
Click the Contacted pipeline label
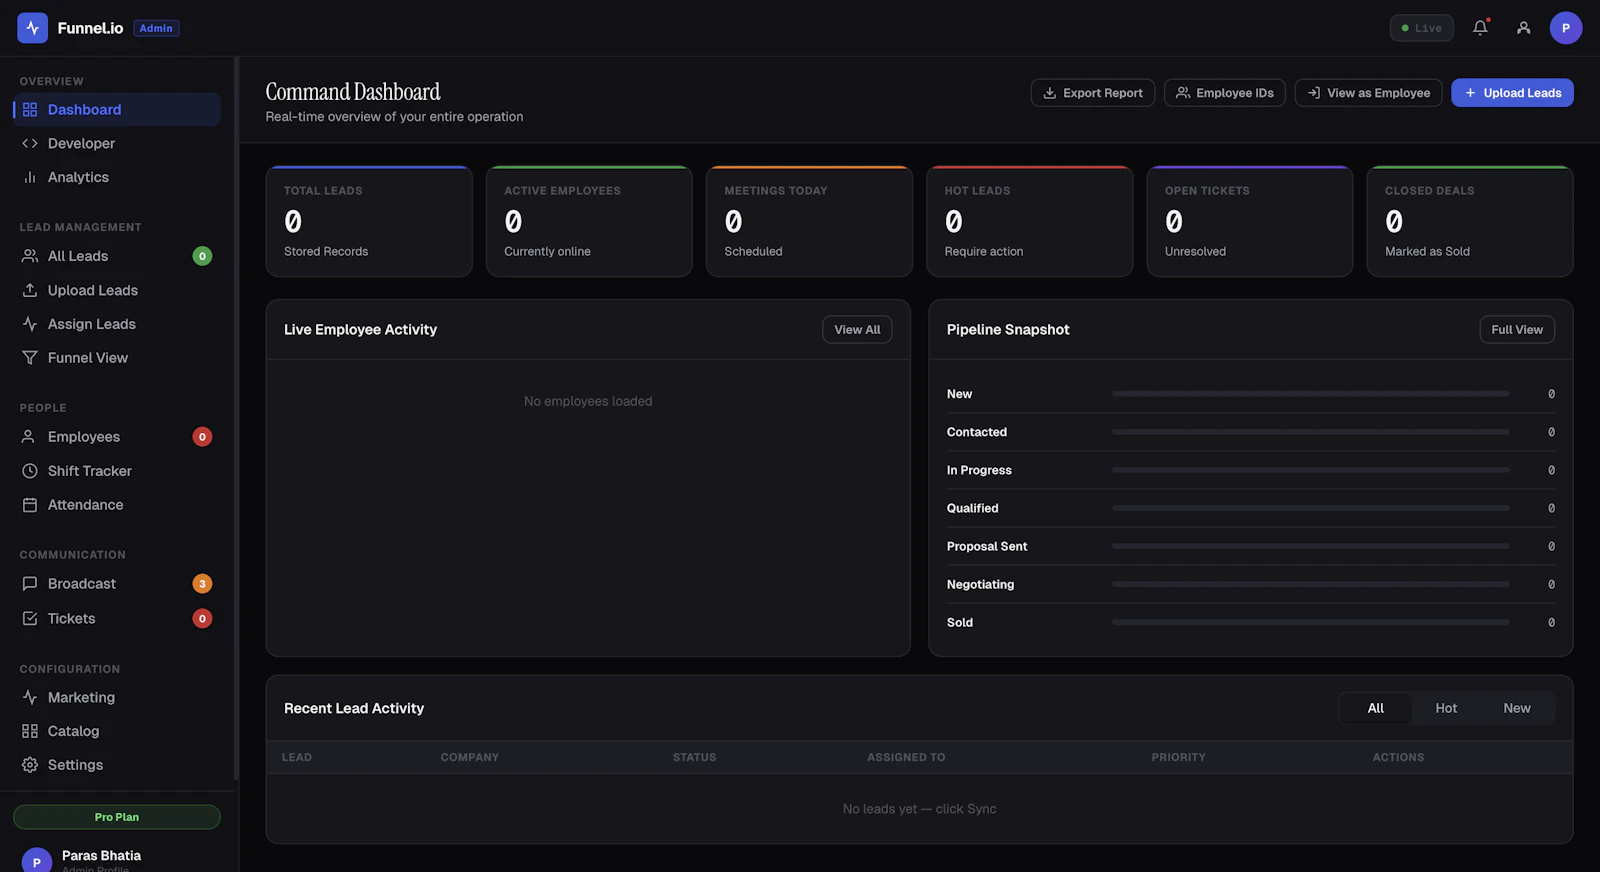977,433
